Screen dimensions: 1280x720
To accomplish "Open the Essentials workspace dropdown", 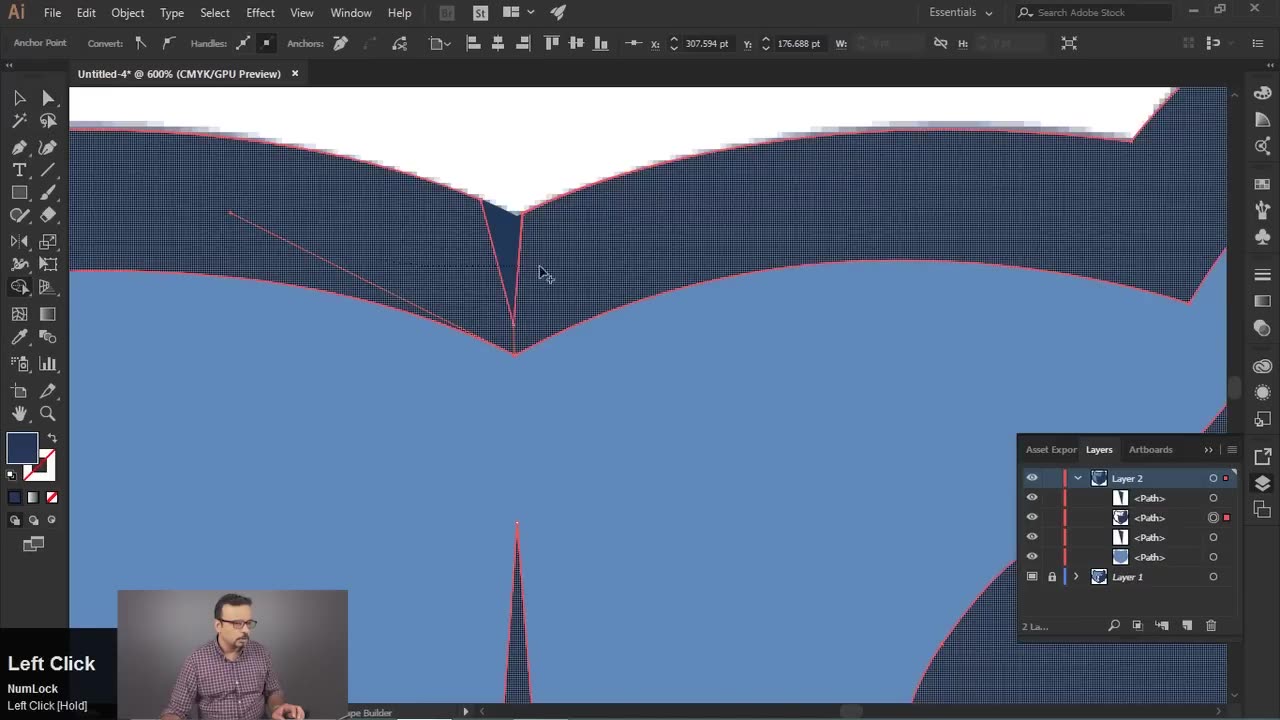I will click(x=961, y=12).
